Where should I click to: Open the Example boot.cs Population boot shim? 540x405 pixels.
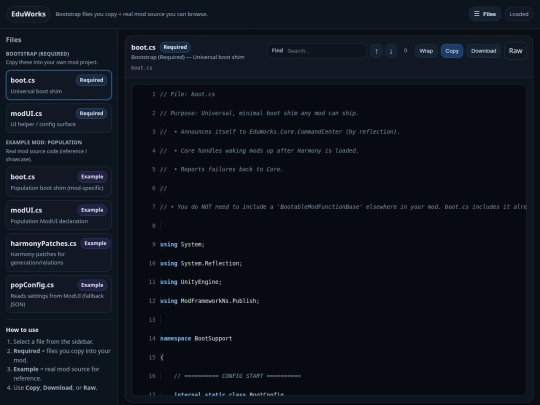click(x=59, y=181)
